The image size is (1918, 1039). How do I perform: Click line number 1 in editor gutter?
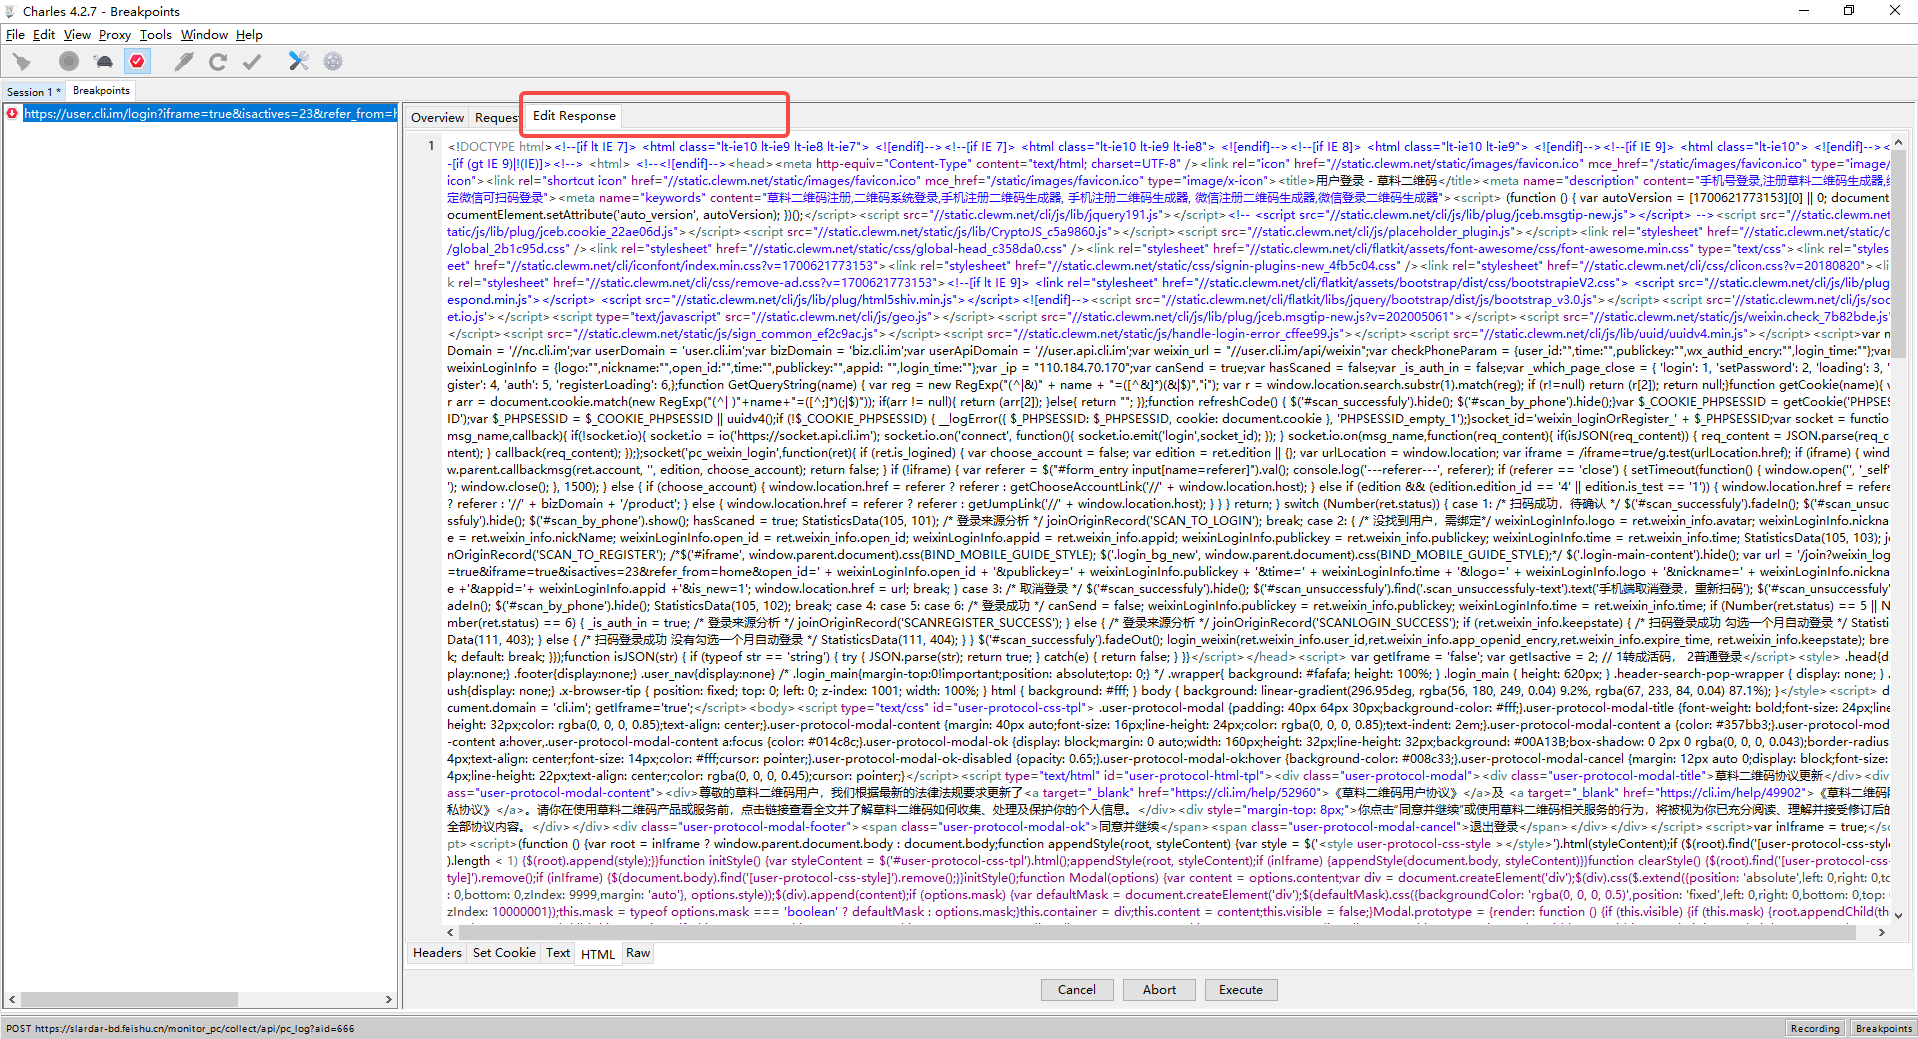pos(432,146)
